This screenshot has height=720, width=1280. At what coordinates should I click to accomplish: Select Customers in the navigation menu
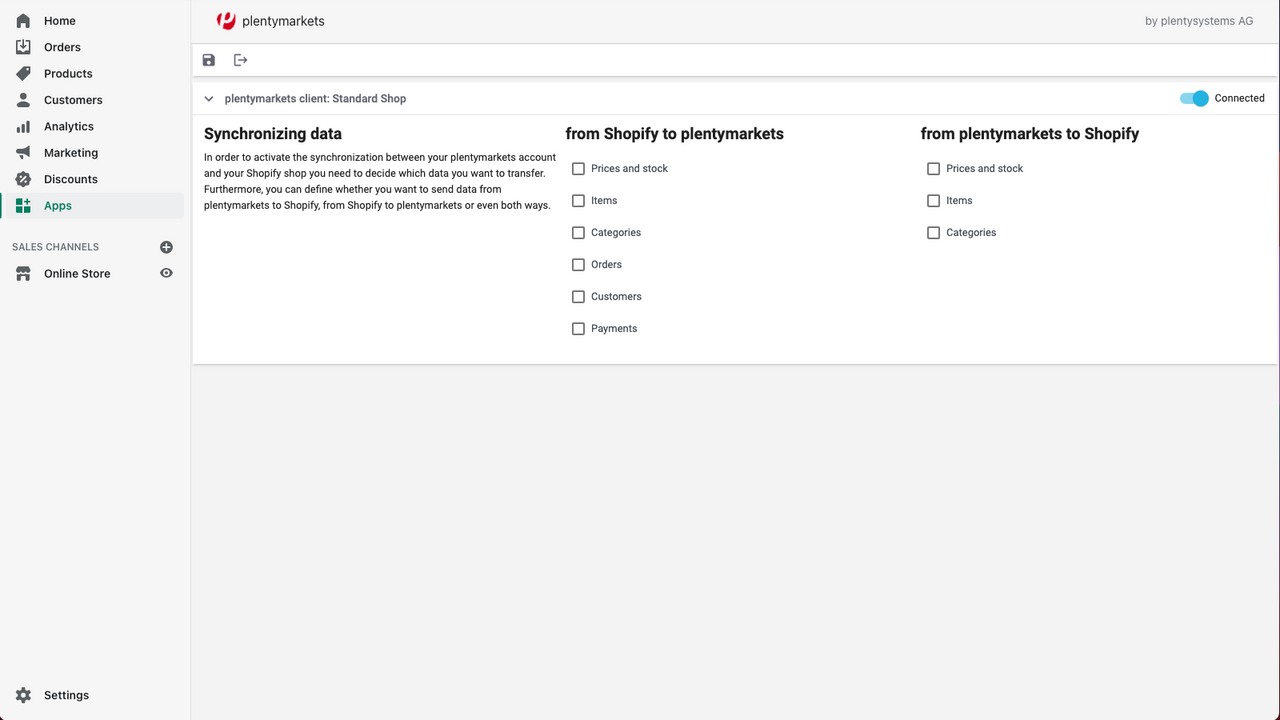[73, 99]
